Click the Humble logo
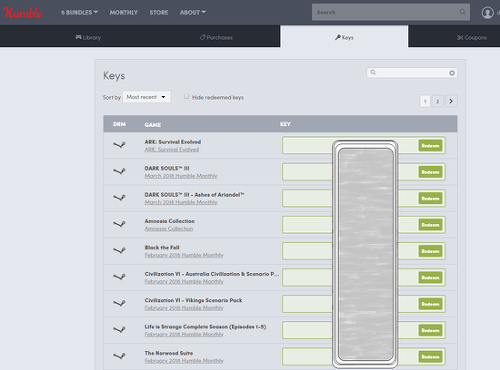Image resolution: width=500 pixels, height=370 pixels. pos(22,12)
